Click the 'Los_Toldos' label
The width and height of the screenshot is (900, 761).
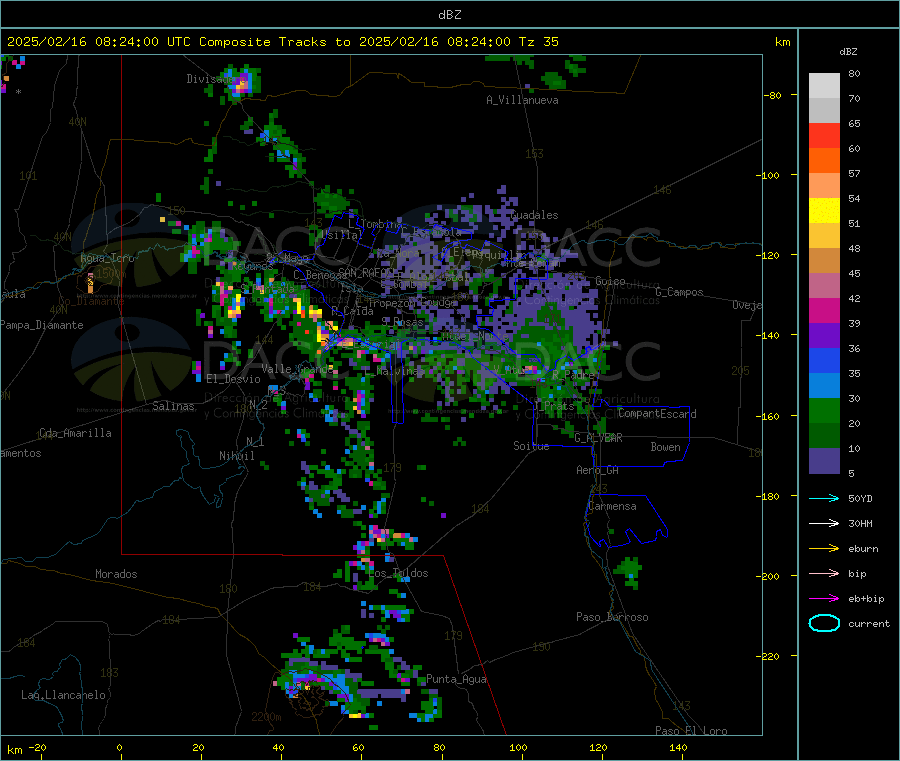pyautogui.click(x=398, y=573)
